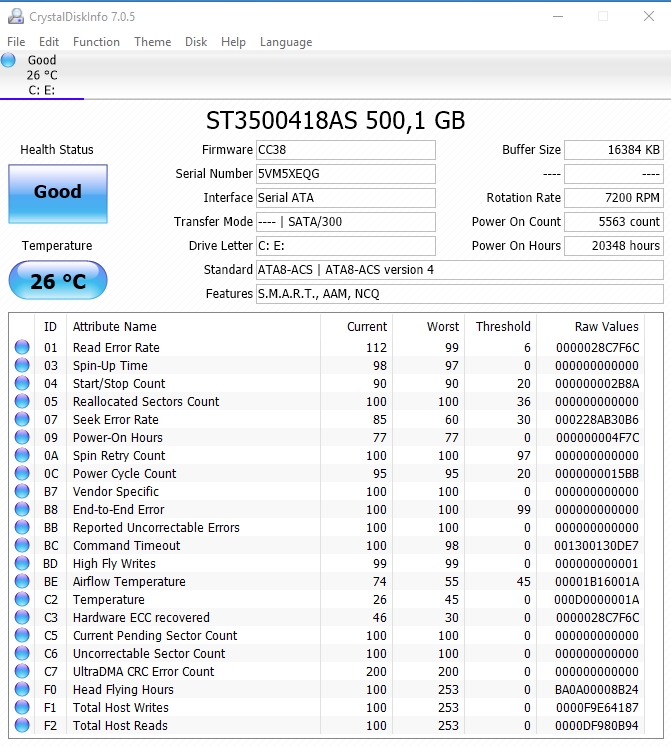Open the Language menu

pyautogui.click(x=286, y=42)
